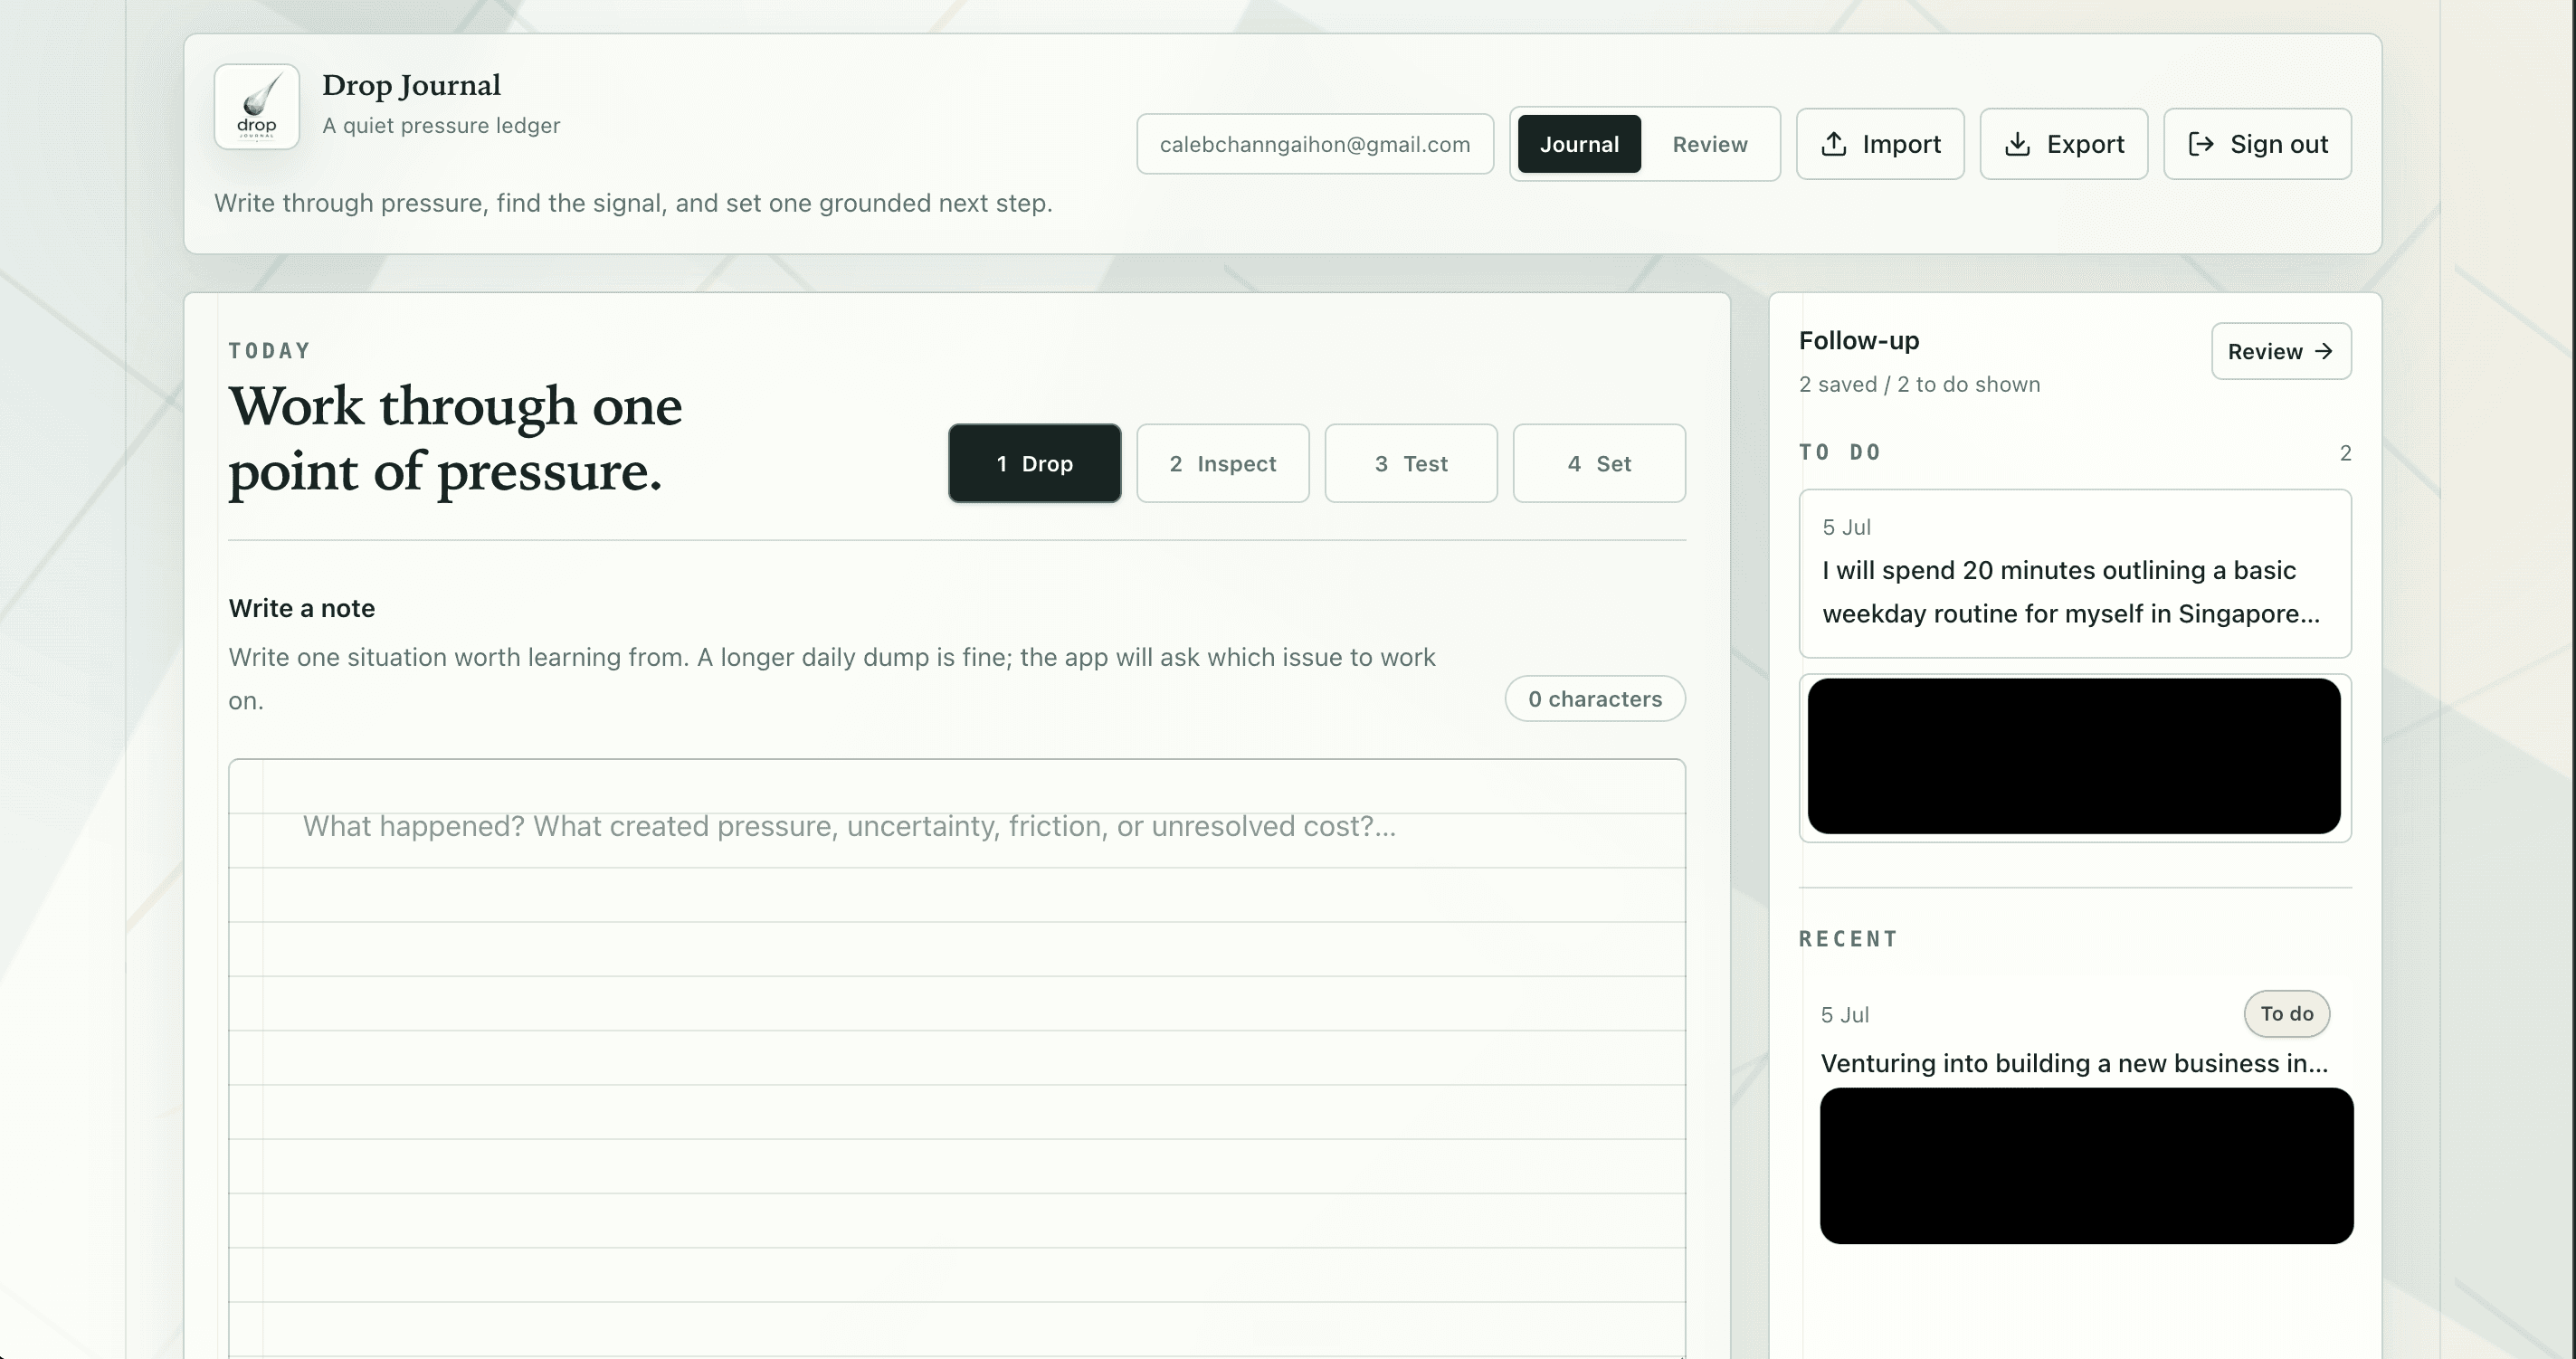This screenshot has width=2576, height=1359.
Task: Click the account email field
Action: click(x=1315, y=144)
